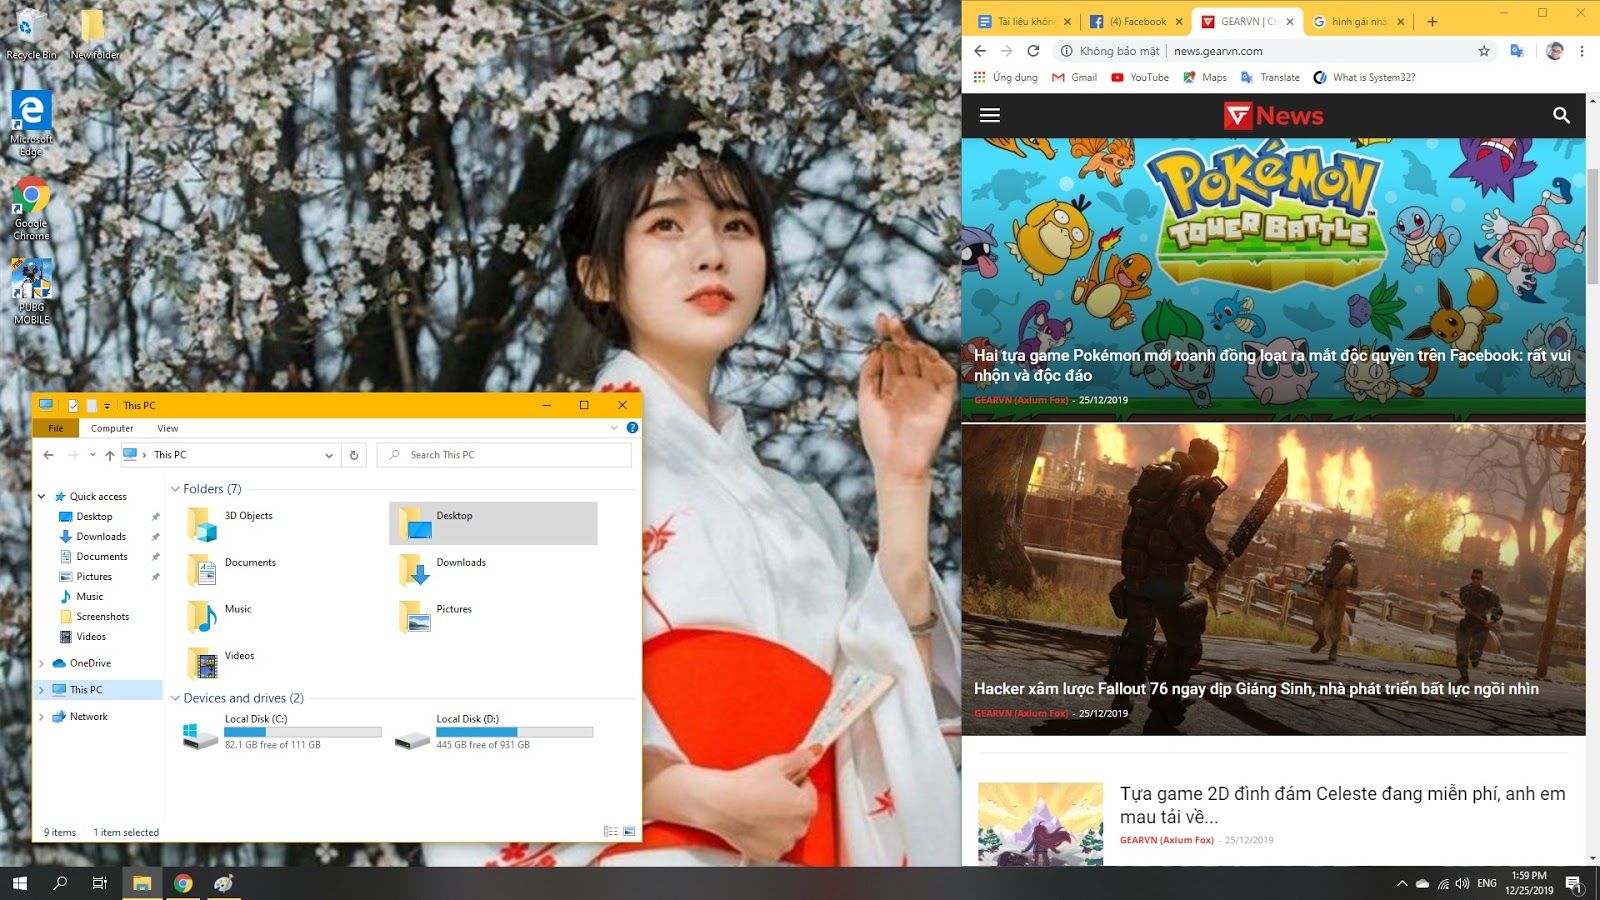The width and height of the screenshot is (1600, 900).
Task: Open the Action Center notification icon
Action: [x=1574, y=884]
